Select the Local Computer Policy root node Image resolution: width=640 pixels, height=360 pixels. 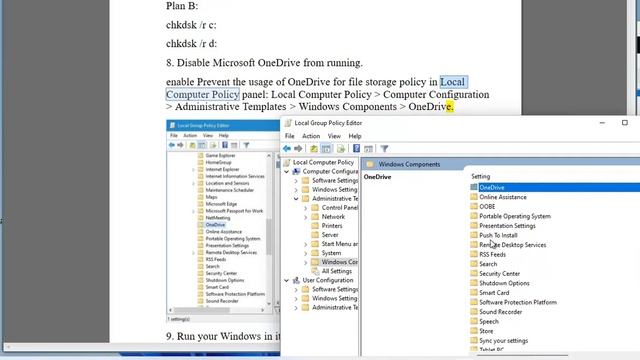(x=323, y=162)
